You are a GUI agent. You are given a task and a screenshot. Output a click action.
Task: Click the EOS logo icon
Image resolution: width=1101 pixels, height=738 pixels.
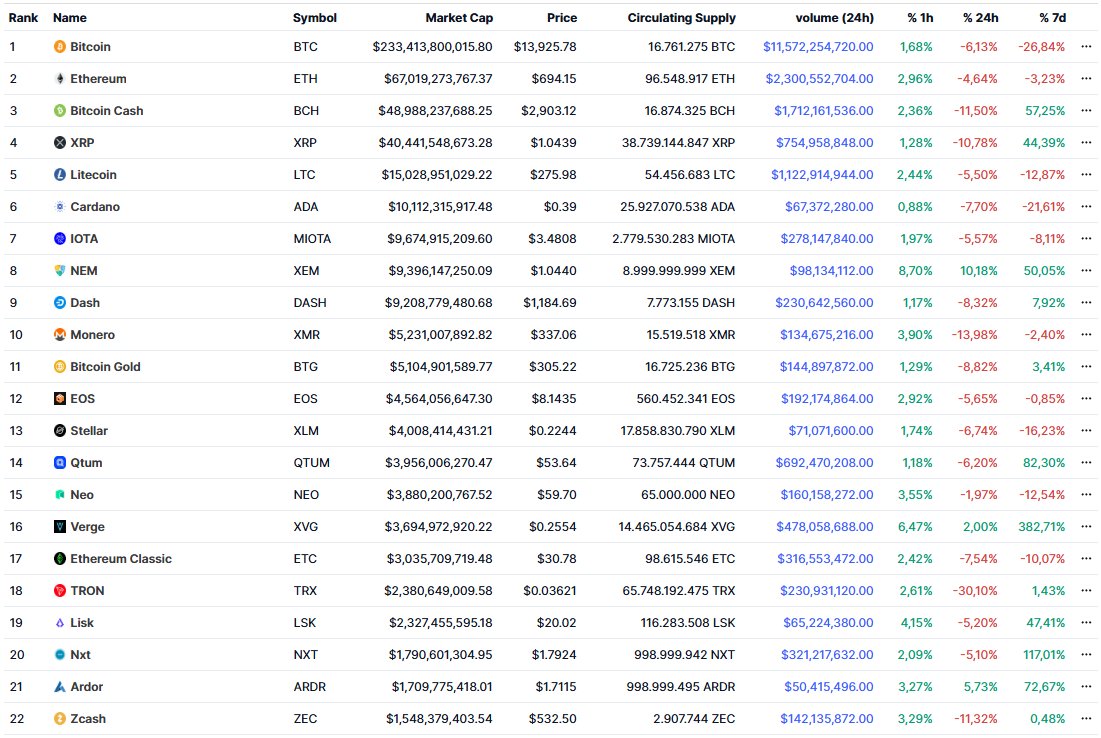(x=60, y=399)
